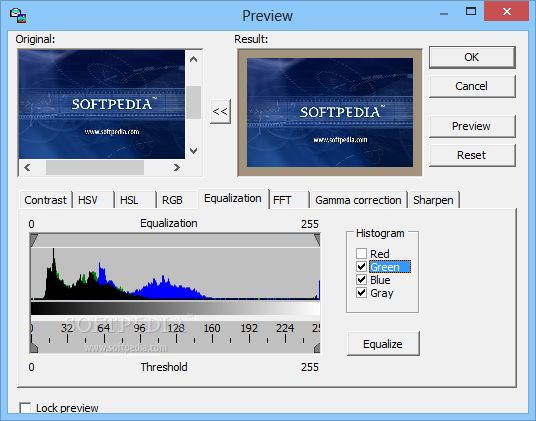Click the Preview button

pos(472,126)
